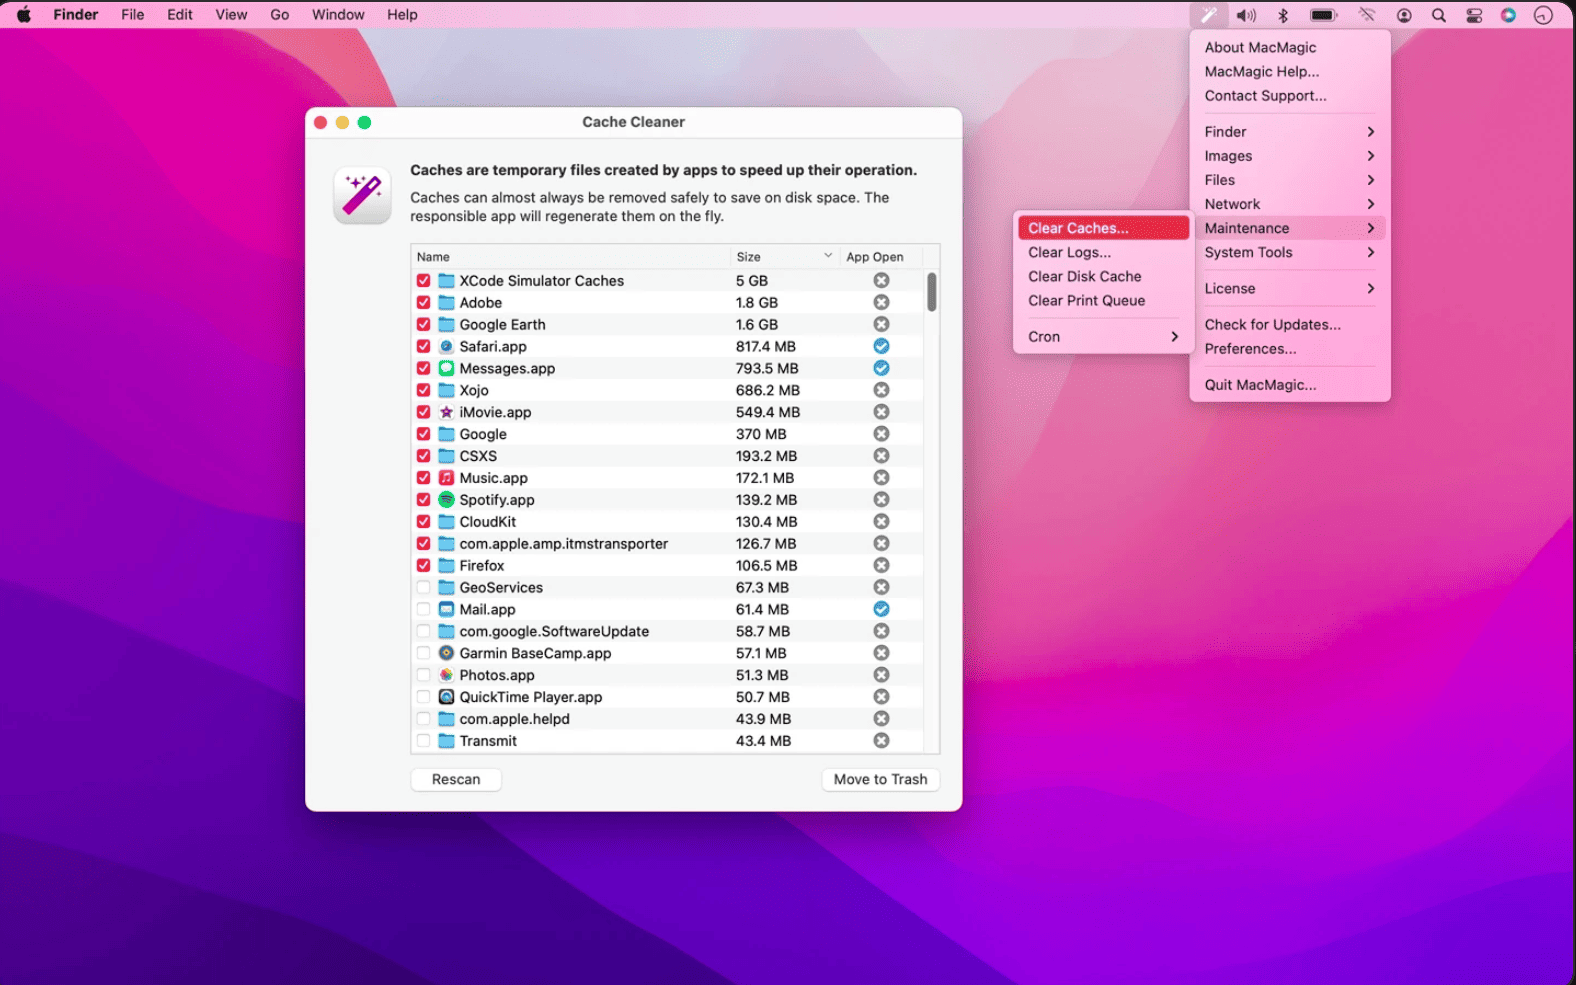Choose Clear Caches... menu entry
The image size is (1576, 985).
[1103, 228]
